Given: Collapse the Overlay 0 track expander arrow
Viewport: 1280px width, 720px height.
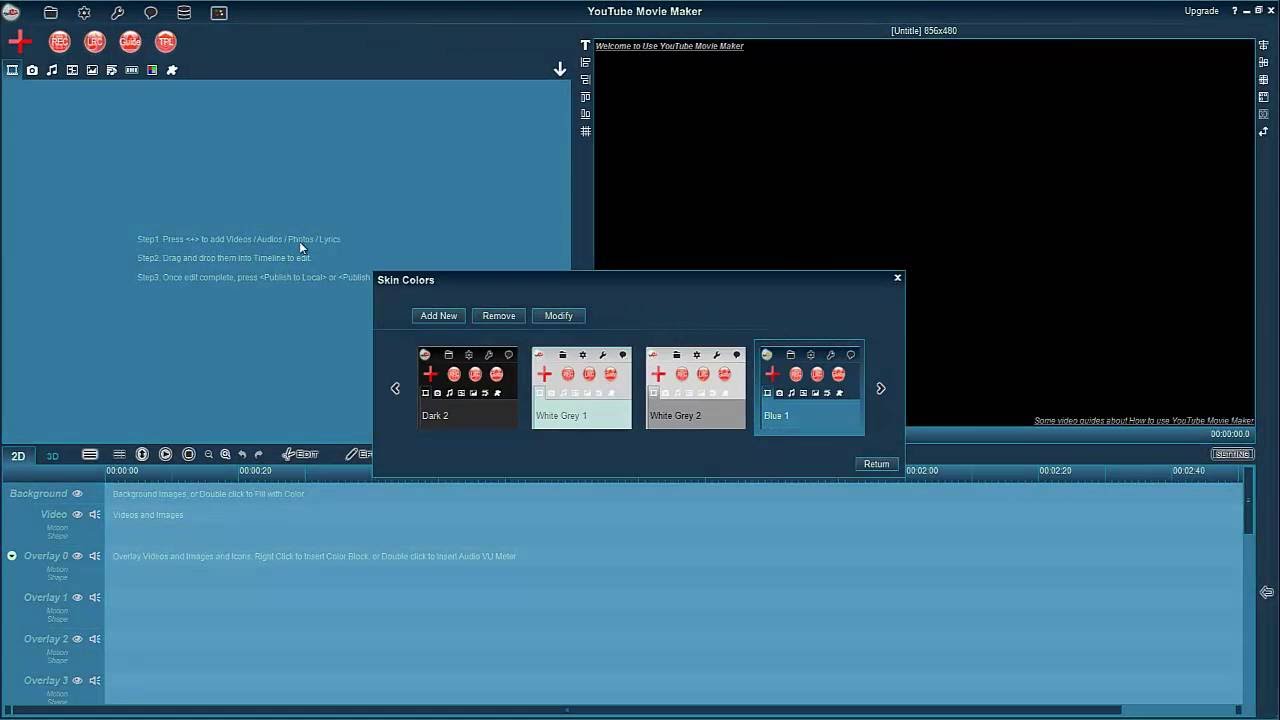Looking at the screenshot, I should click(12, 555).
